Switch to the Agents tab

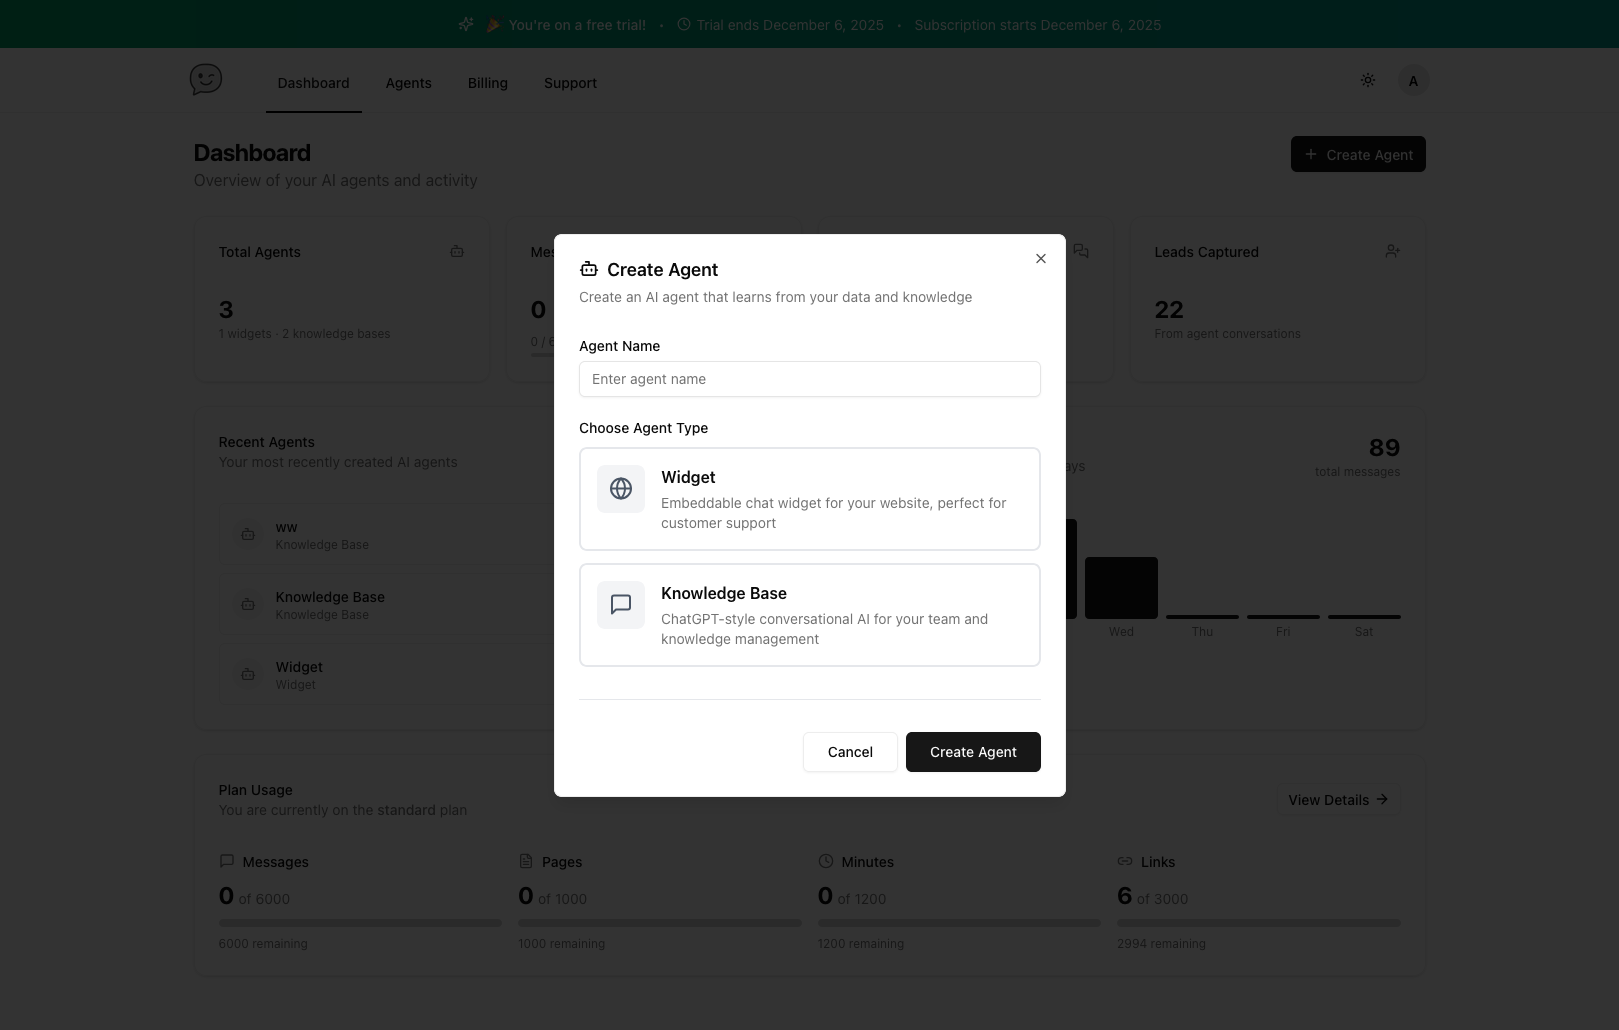(408, 83)
